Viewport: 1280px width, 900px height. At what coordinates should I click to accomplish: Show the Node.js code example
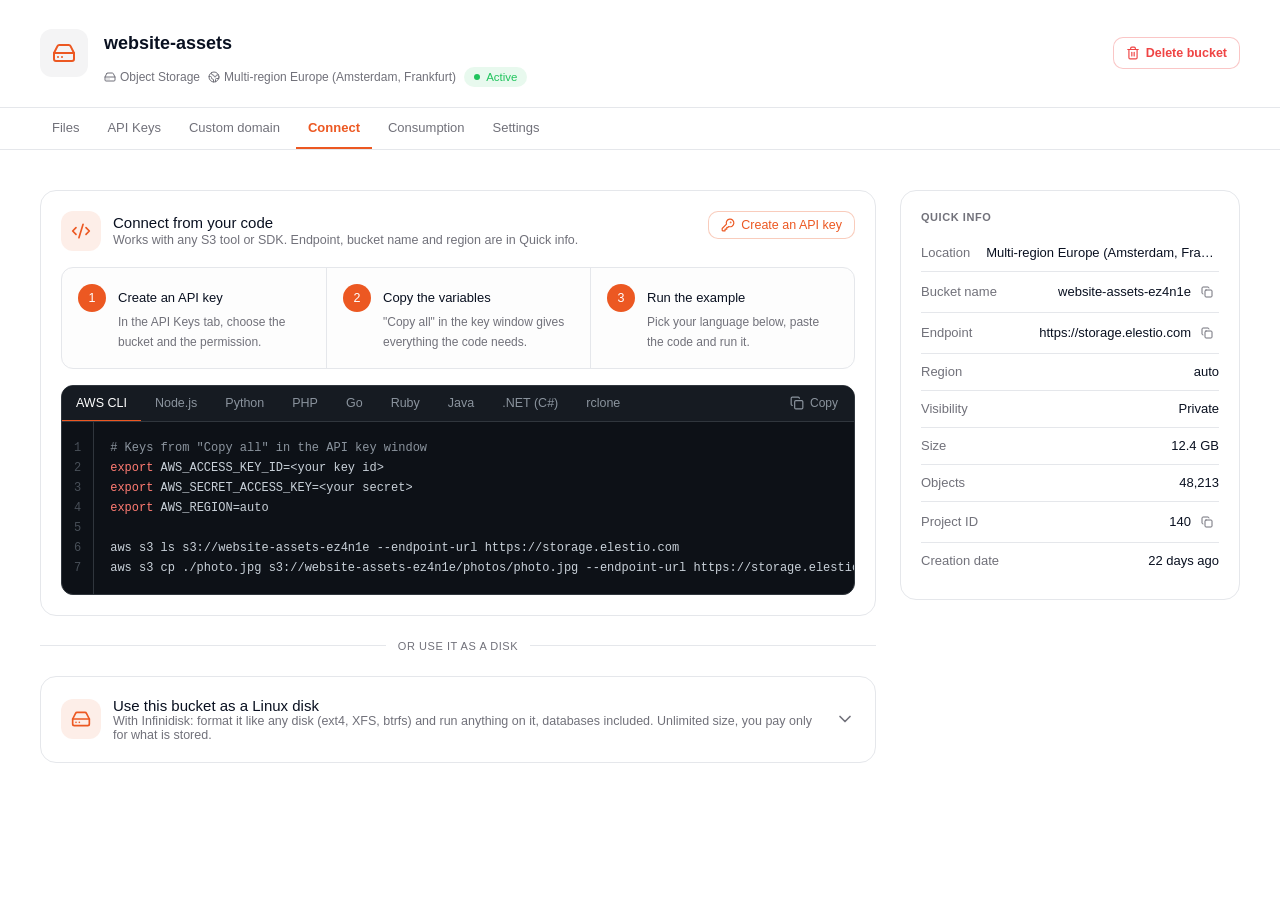click(176, 403)
